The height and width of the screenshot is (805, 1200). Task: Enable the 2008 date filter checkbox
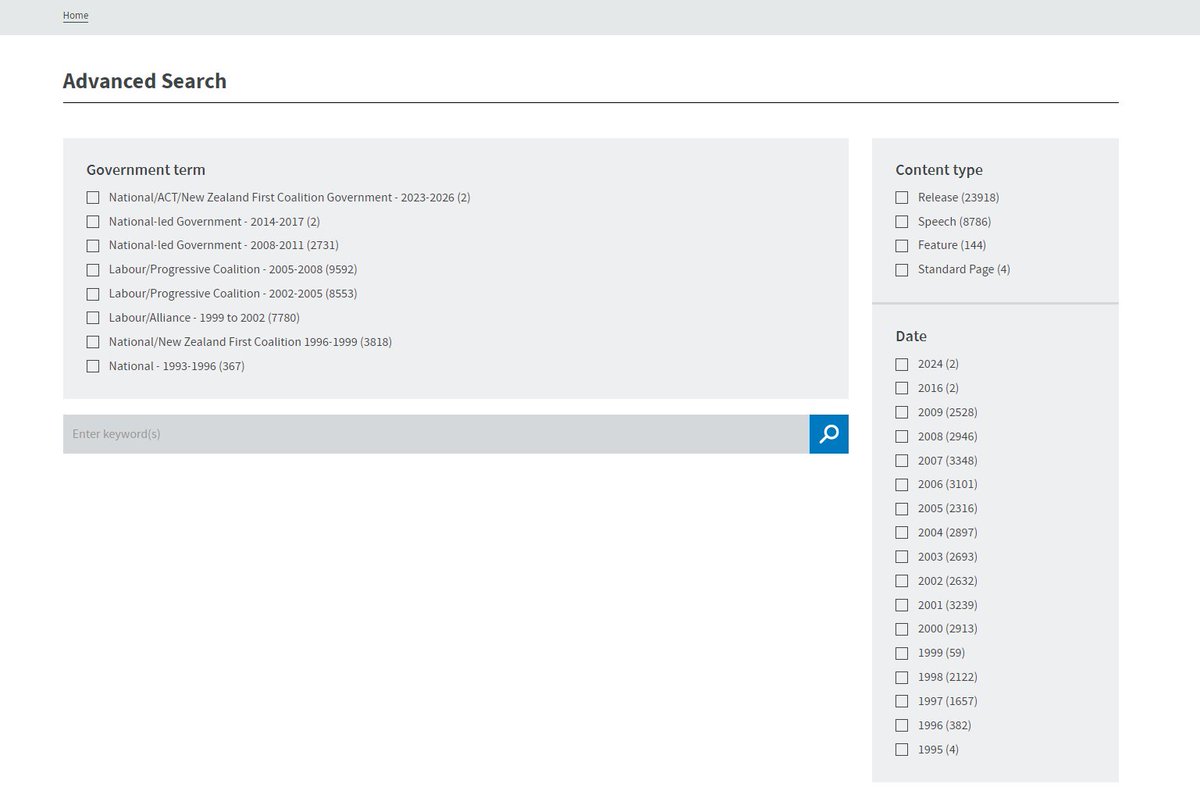(902, 436)
